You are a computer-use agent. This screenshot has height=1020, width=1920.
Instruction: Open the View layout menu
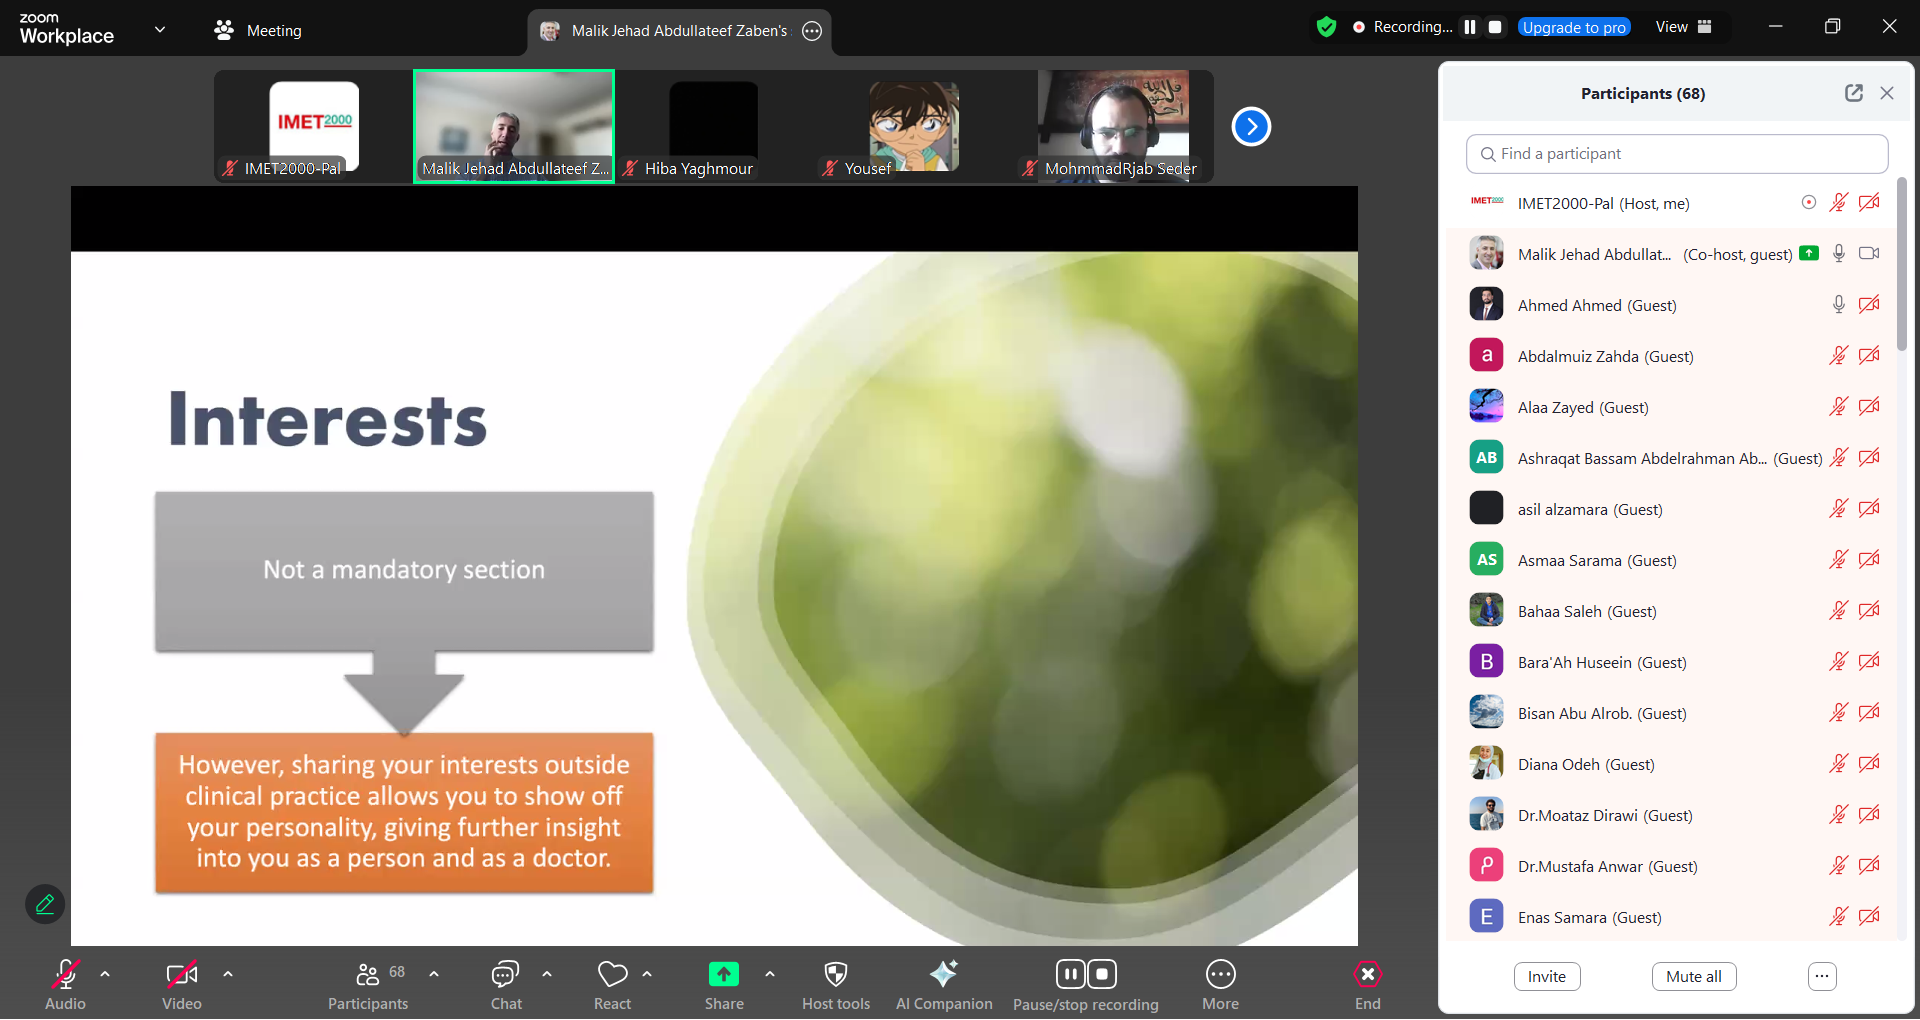pos(1683,27)
